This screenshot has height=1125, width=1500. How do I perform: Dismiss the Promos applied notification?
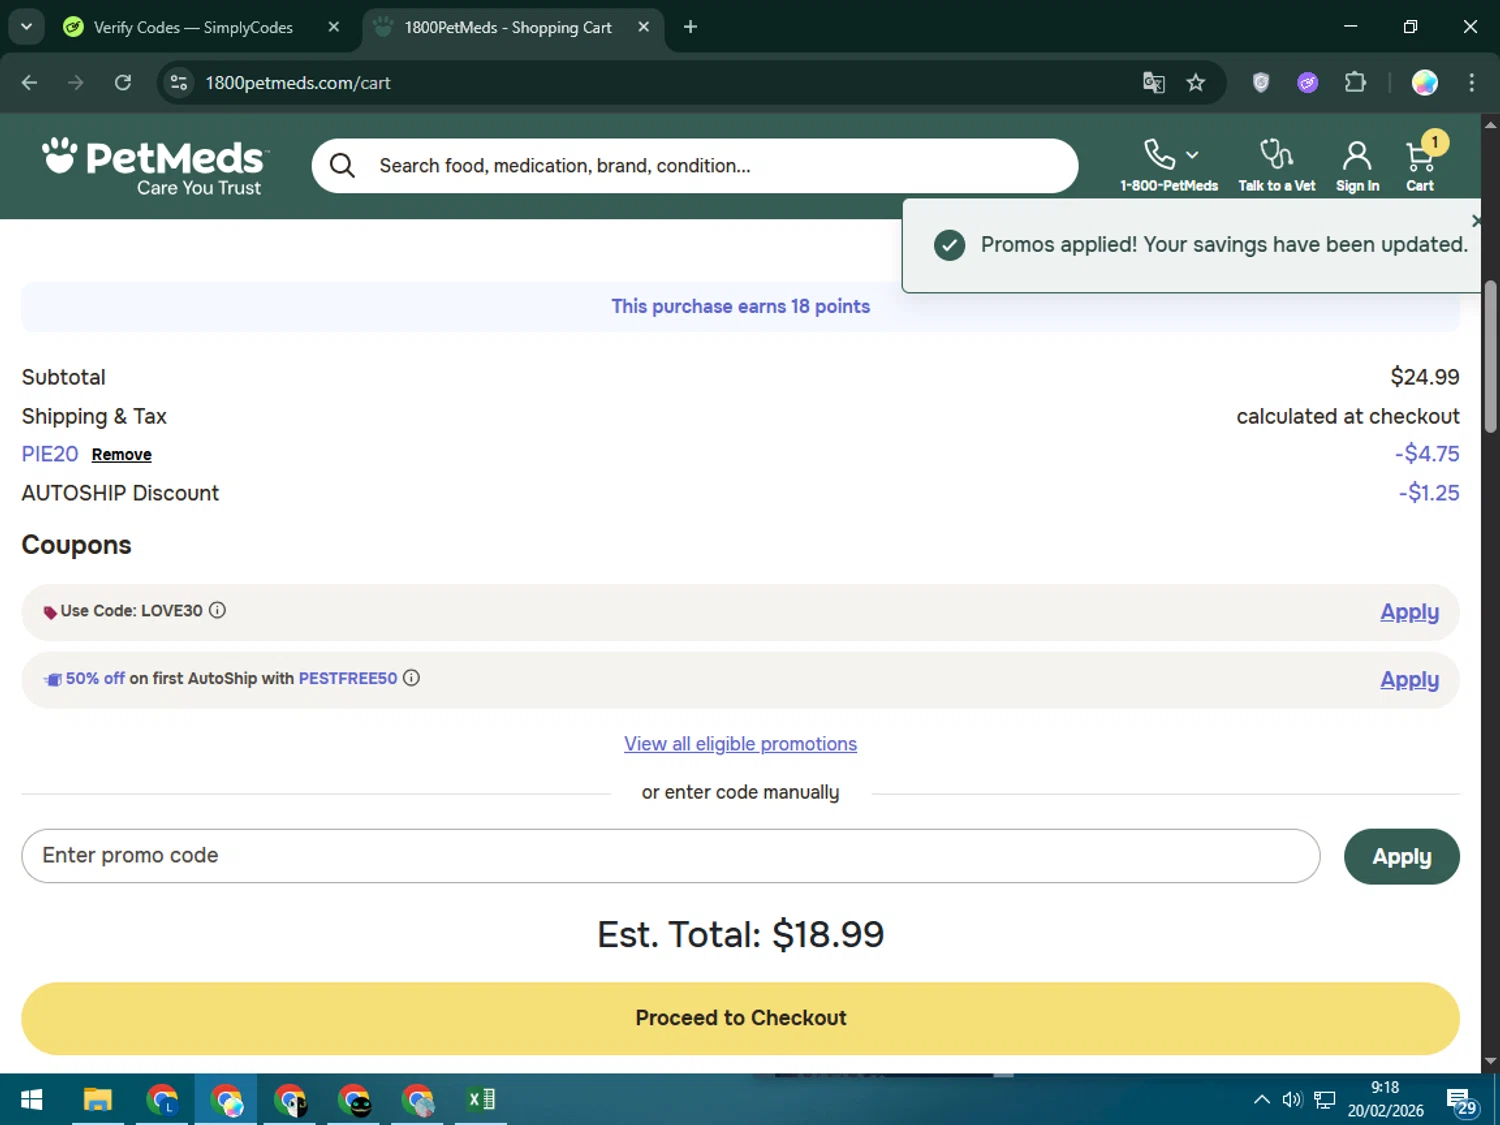tap(1476, 220)
